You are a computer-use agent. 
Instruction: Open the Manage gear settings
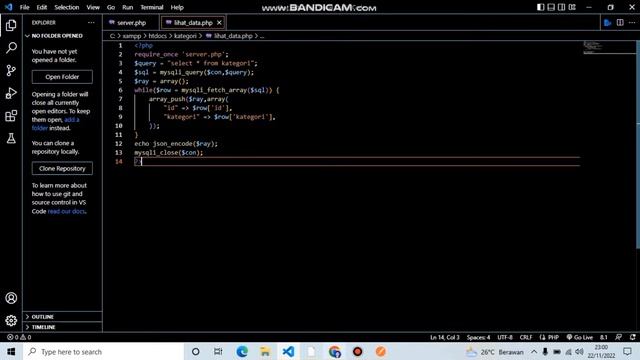pos(11,320)
